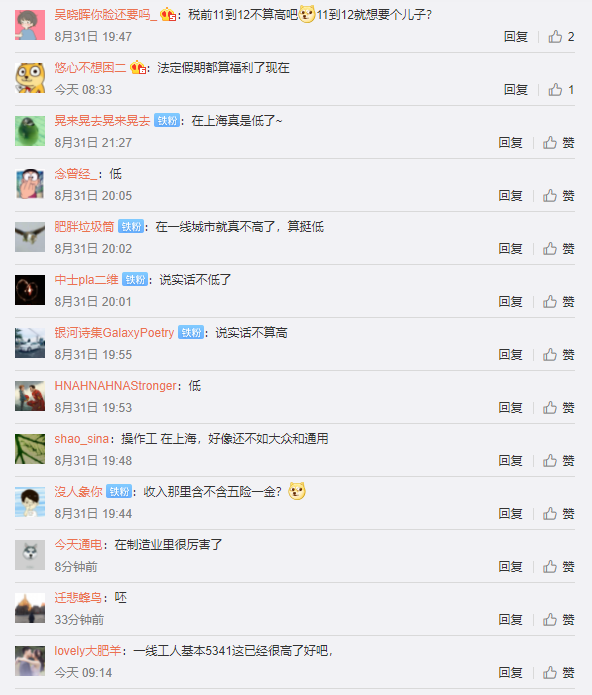Image resolution: width=592 pixels, height=695 pixels.
Task: Click 悠心不想困二's cartoon cat avatar
Action: (30, 78)
